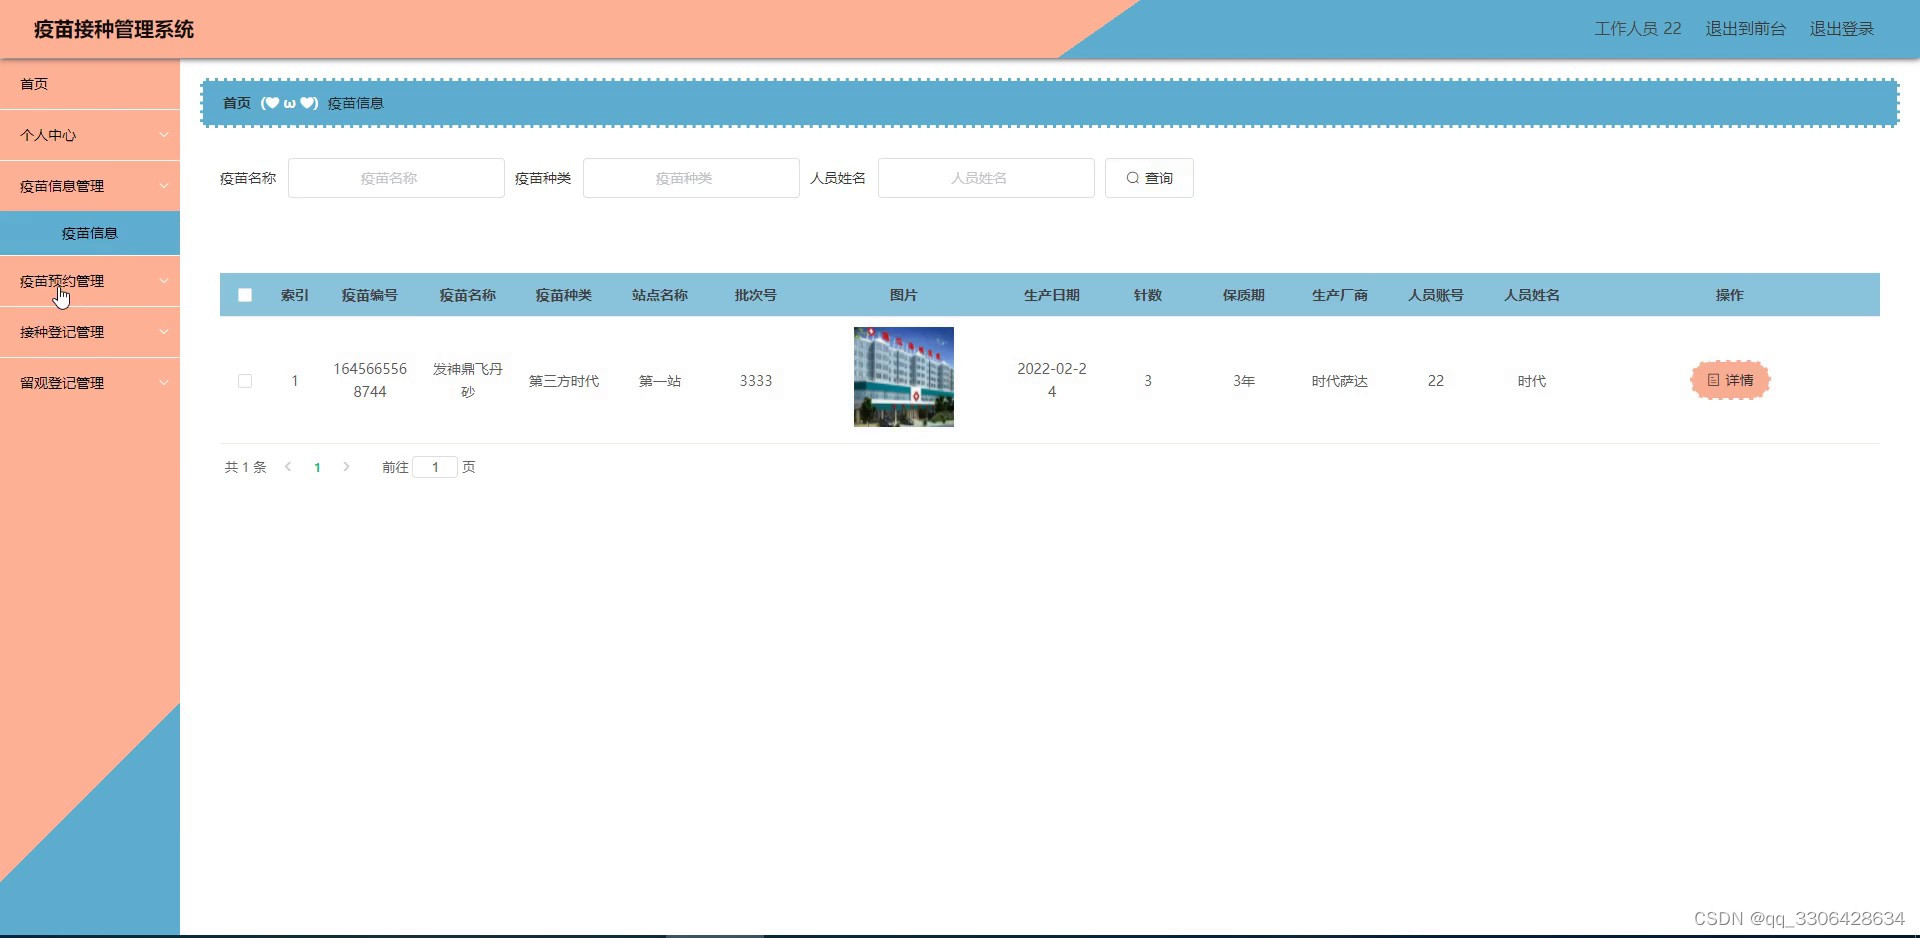Go to the previous page arrow
Viewport: 1920px width, 938px height.
pyautogui.click(x=288, y=467)
